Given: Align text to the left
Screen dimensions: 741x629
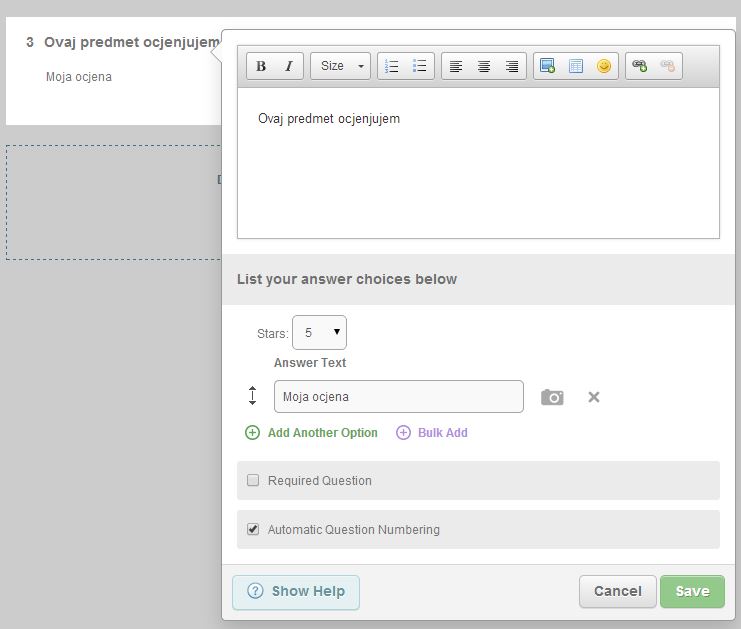Looking at the screenshot, I should 456,66.
